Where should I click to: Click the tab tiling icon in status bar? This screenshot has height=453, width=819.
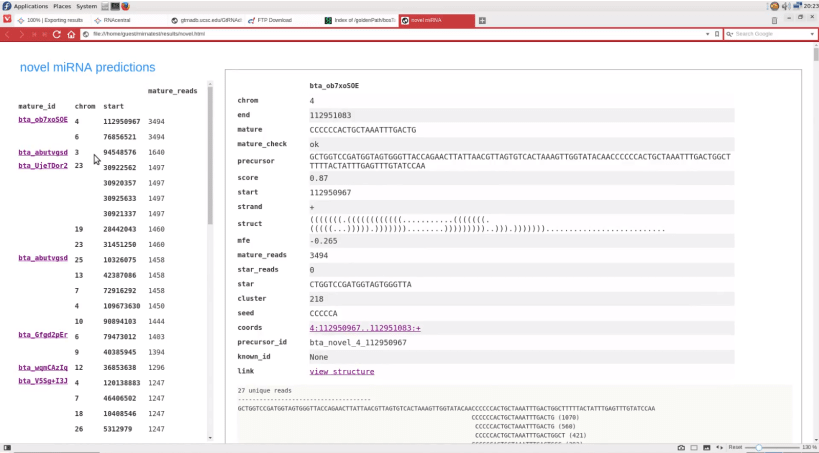pos(694,448)
